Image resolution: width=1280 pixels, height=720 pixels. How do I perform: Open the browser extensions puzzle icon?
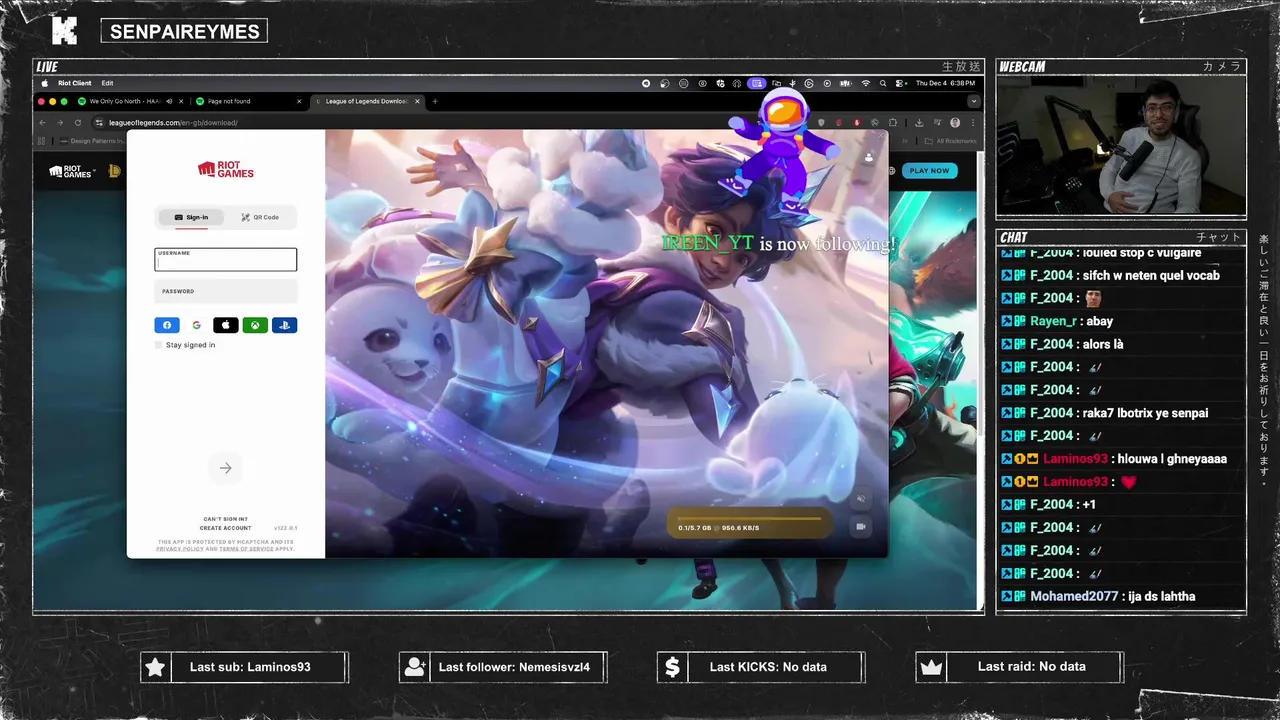click(892, 122)
